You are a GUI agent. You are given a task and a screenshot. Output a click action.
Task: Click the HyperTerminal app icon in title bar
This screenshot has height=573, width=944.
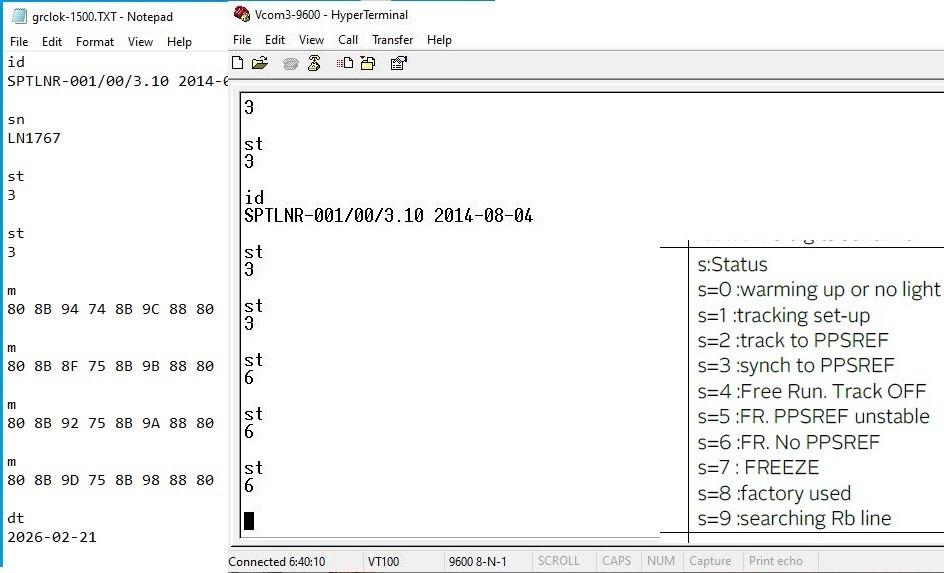coord(241,14)
